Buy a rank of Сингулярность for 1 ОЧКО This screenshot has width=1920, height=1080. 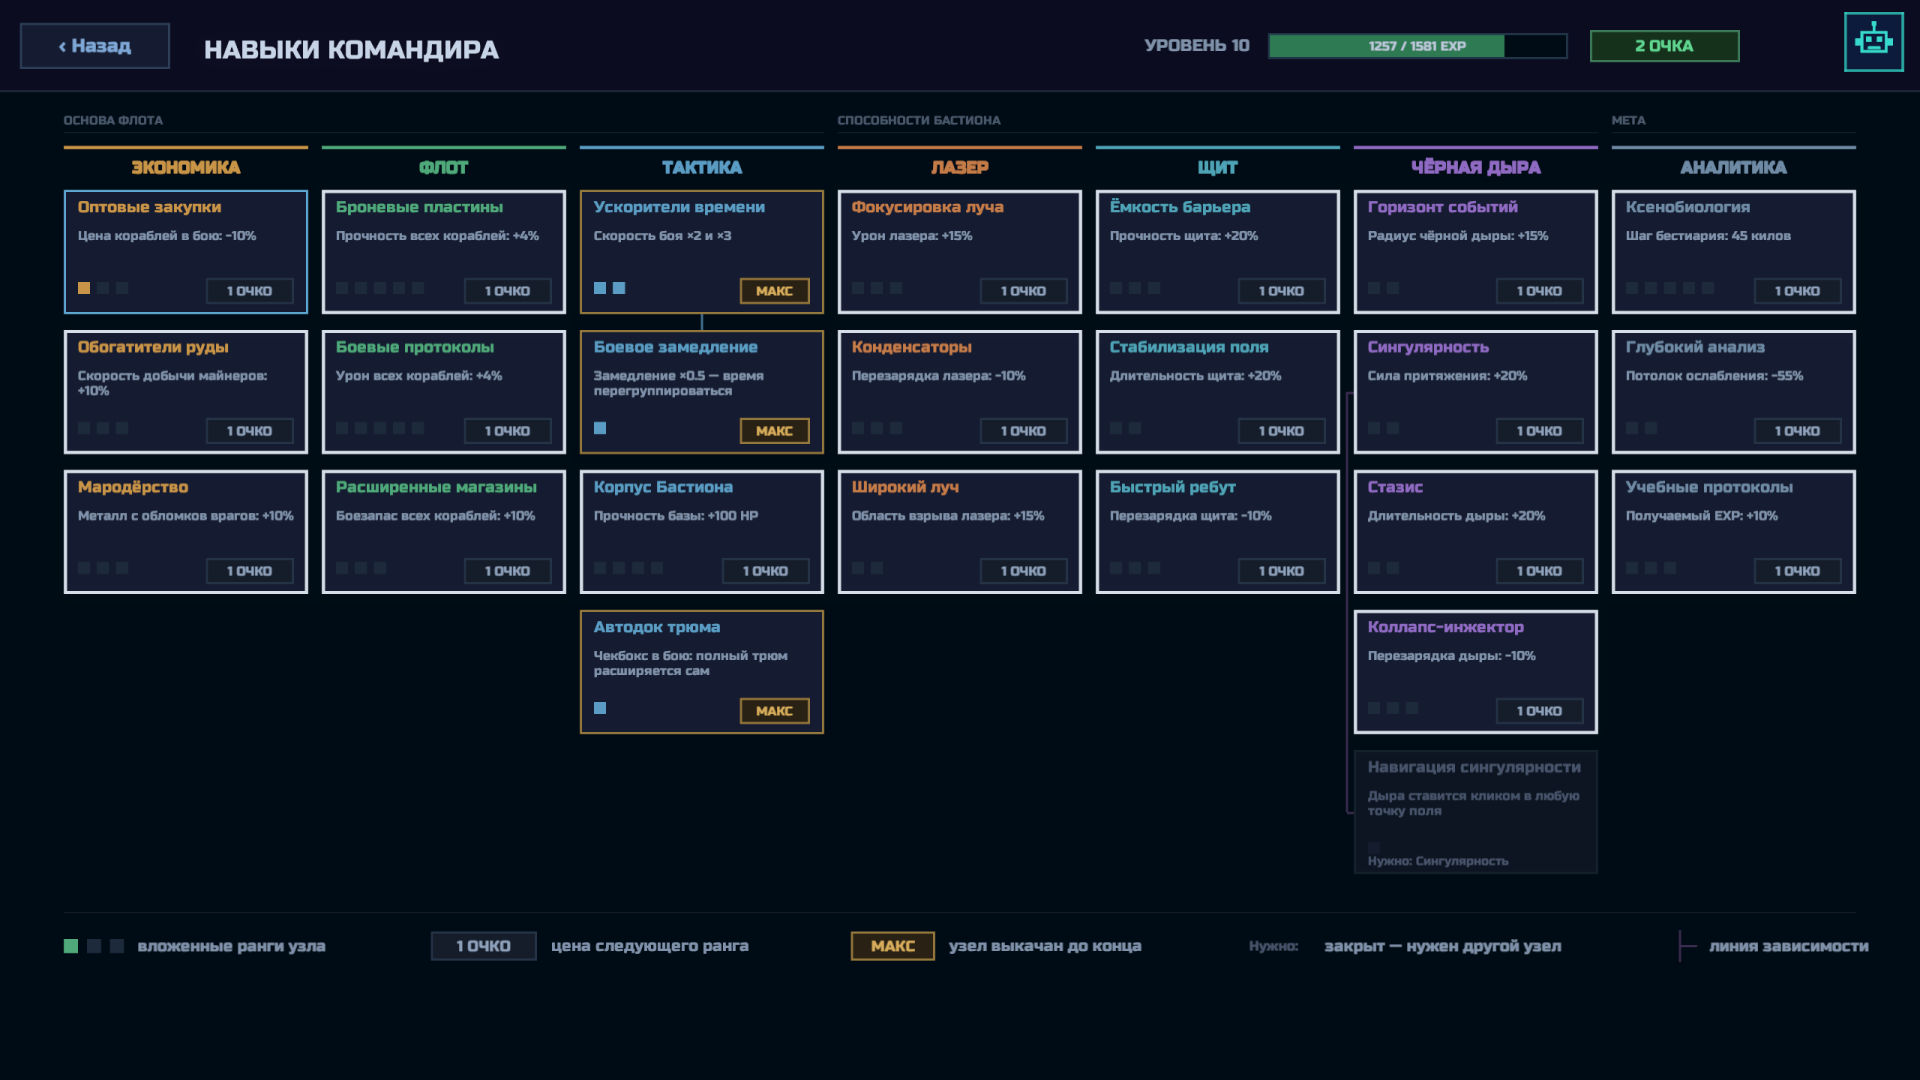click(1539, 431)
